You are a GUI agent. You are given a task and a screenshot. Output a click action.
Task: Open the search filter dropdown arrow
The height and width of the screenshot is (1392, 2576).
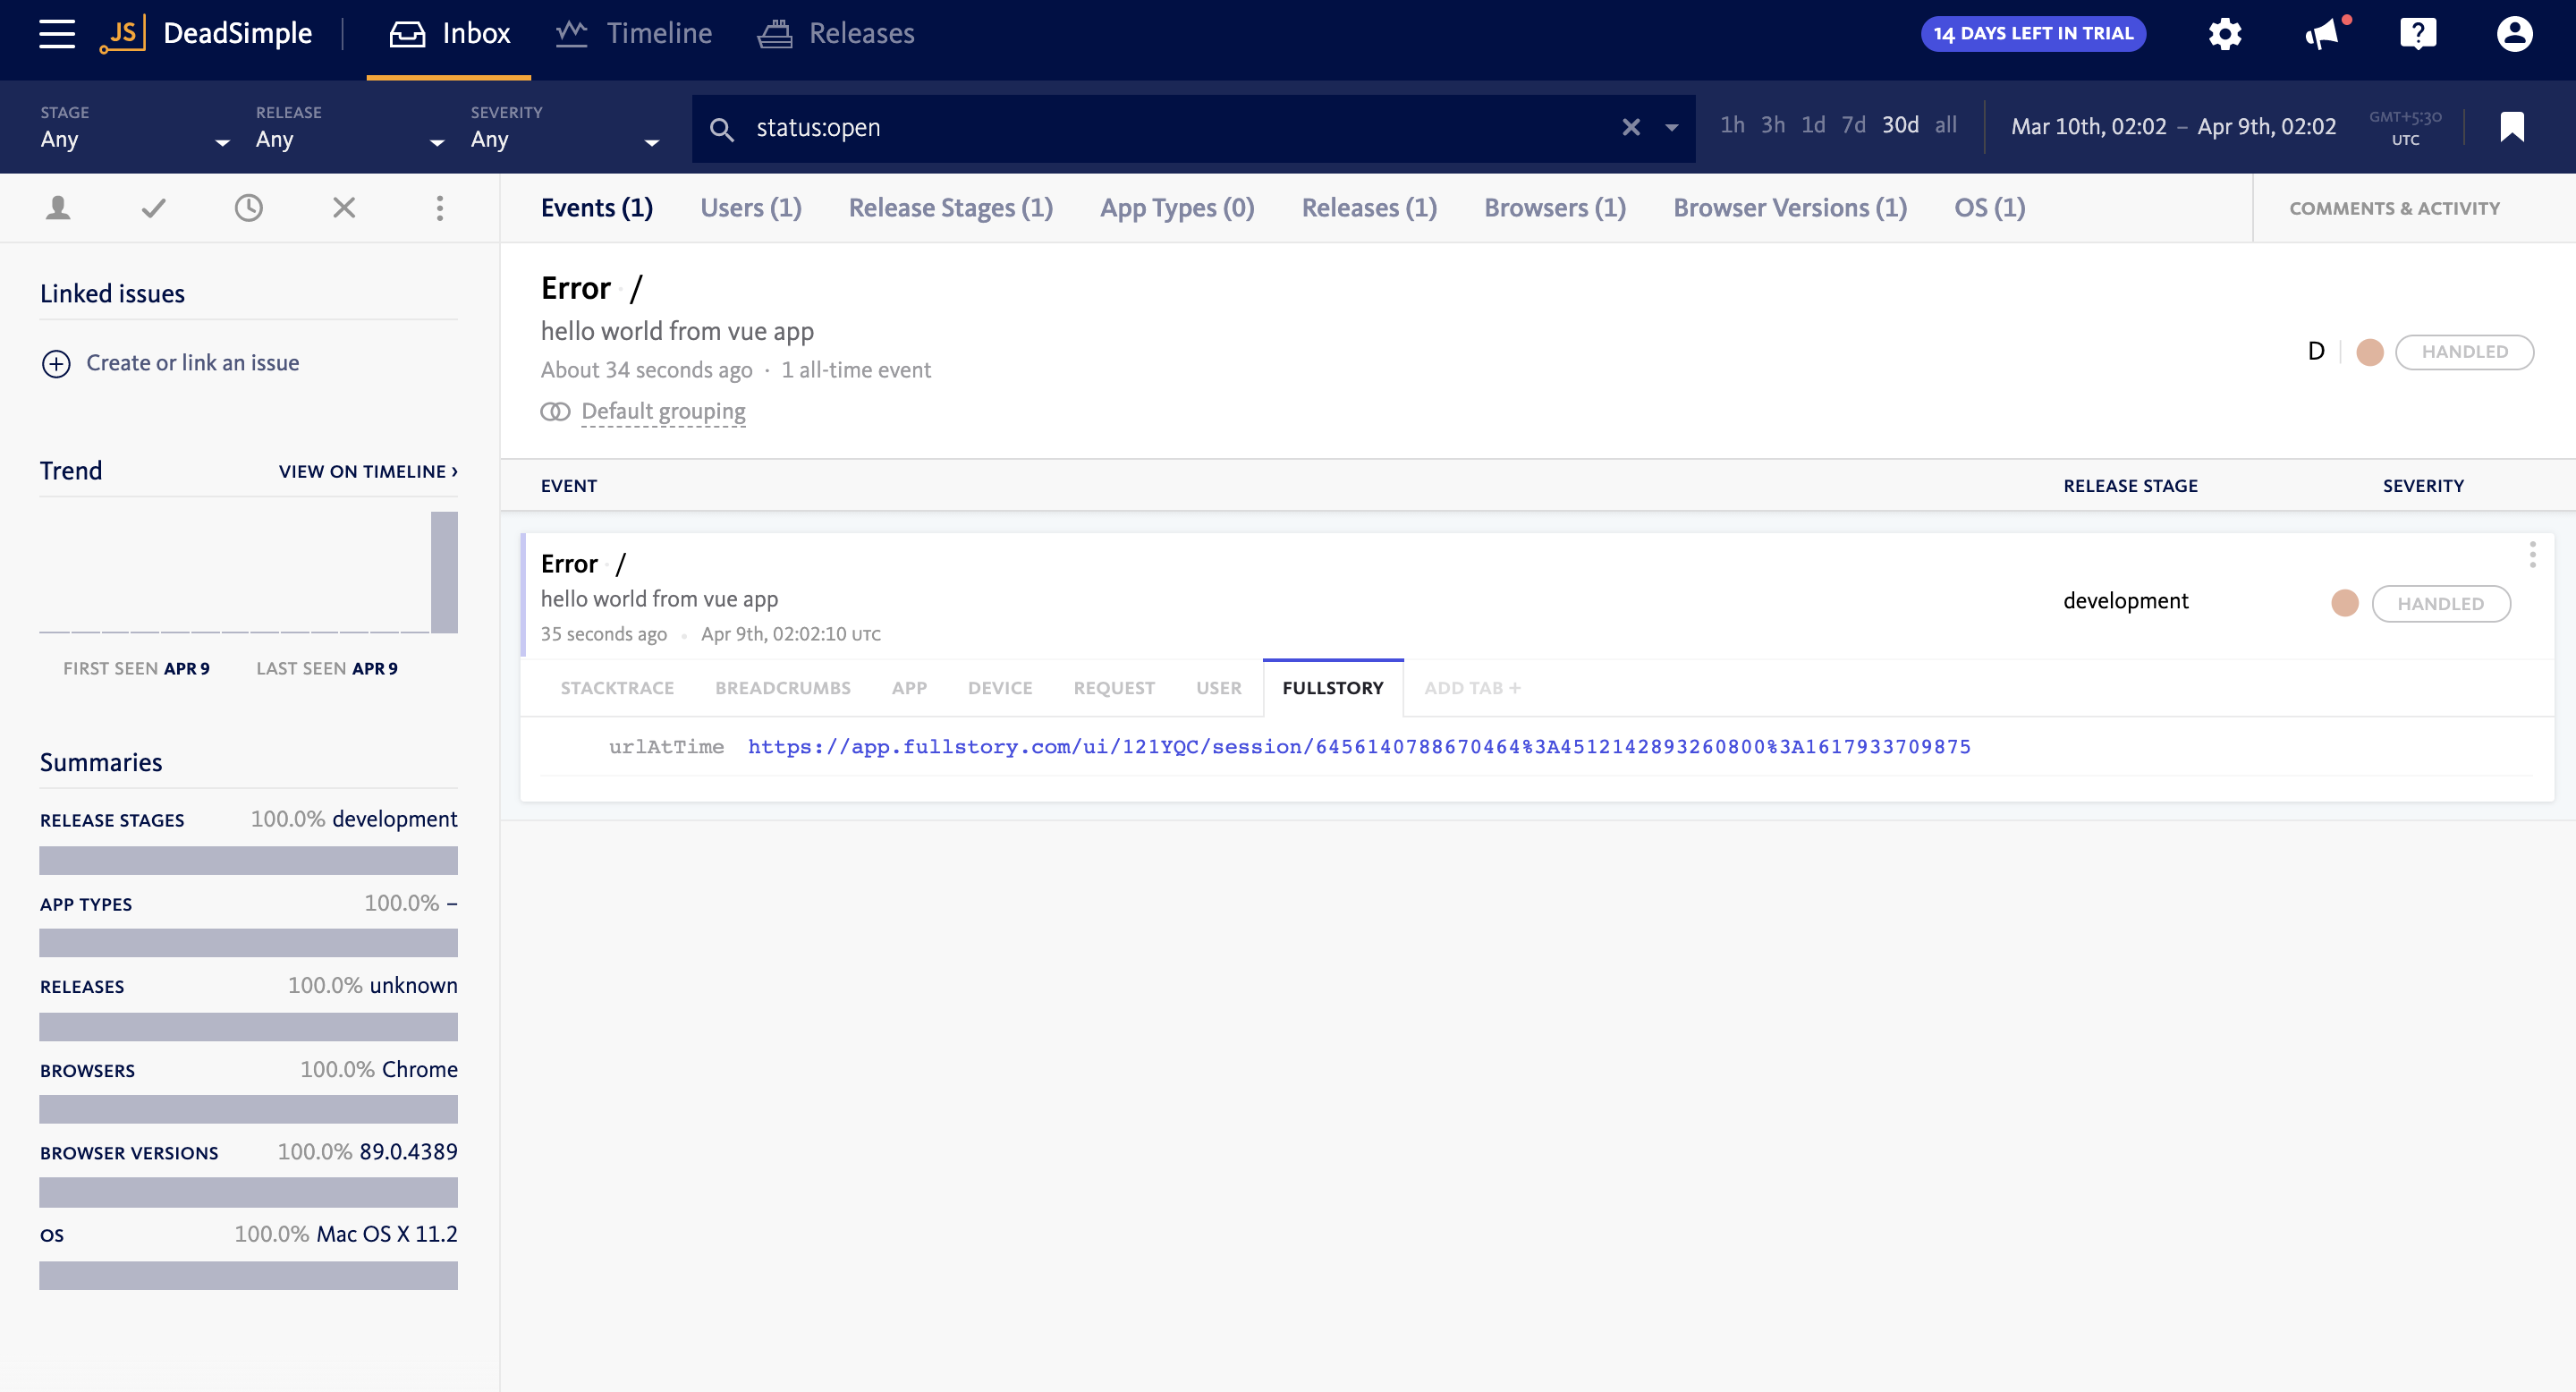coord(1671,127)
